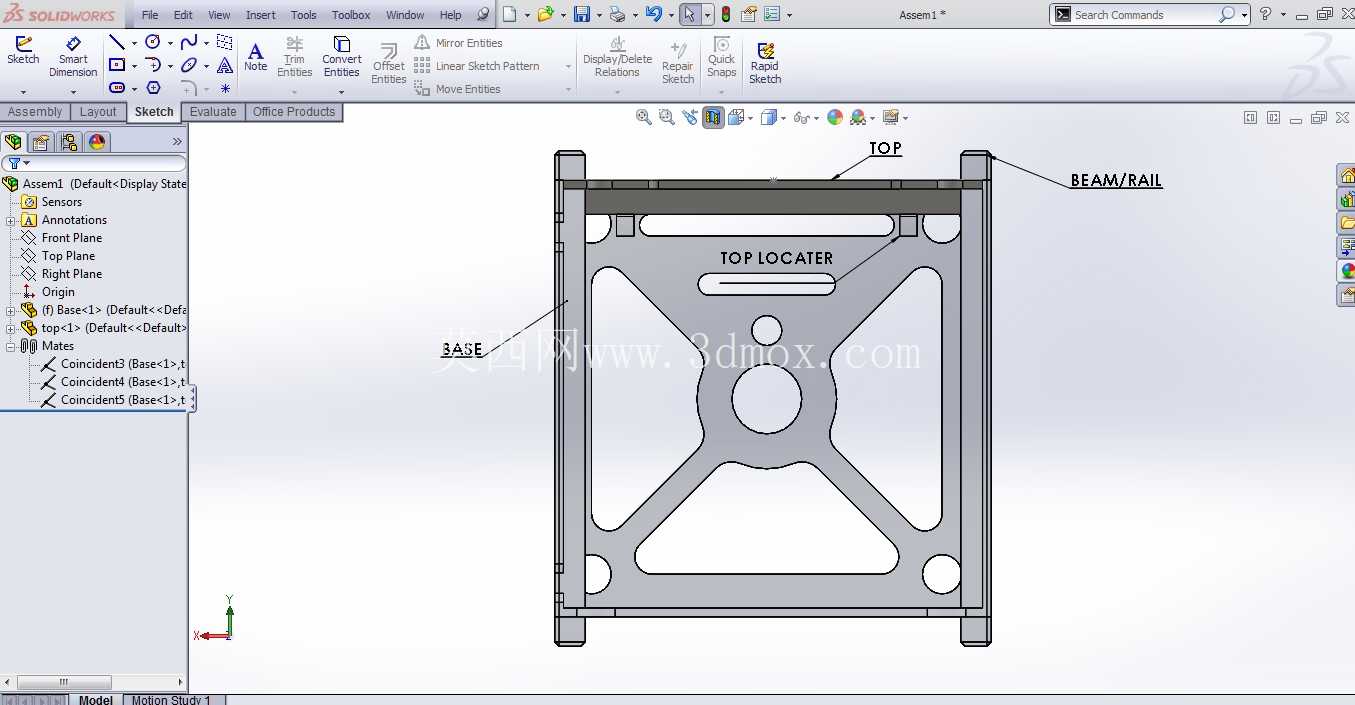Image resolution: width=1355 pixels, height=705 pixels.
Task: Open the ConfigurationManager tab icon
Action: (x=68, y=142)
